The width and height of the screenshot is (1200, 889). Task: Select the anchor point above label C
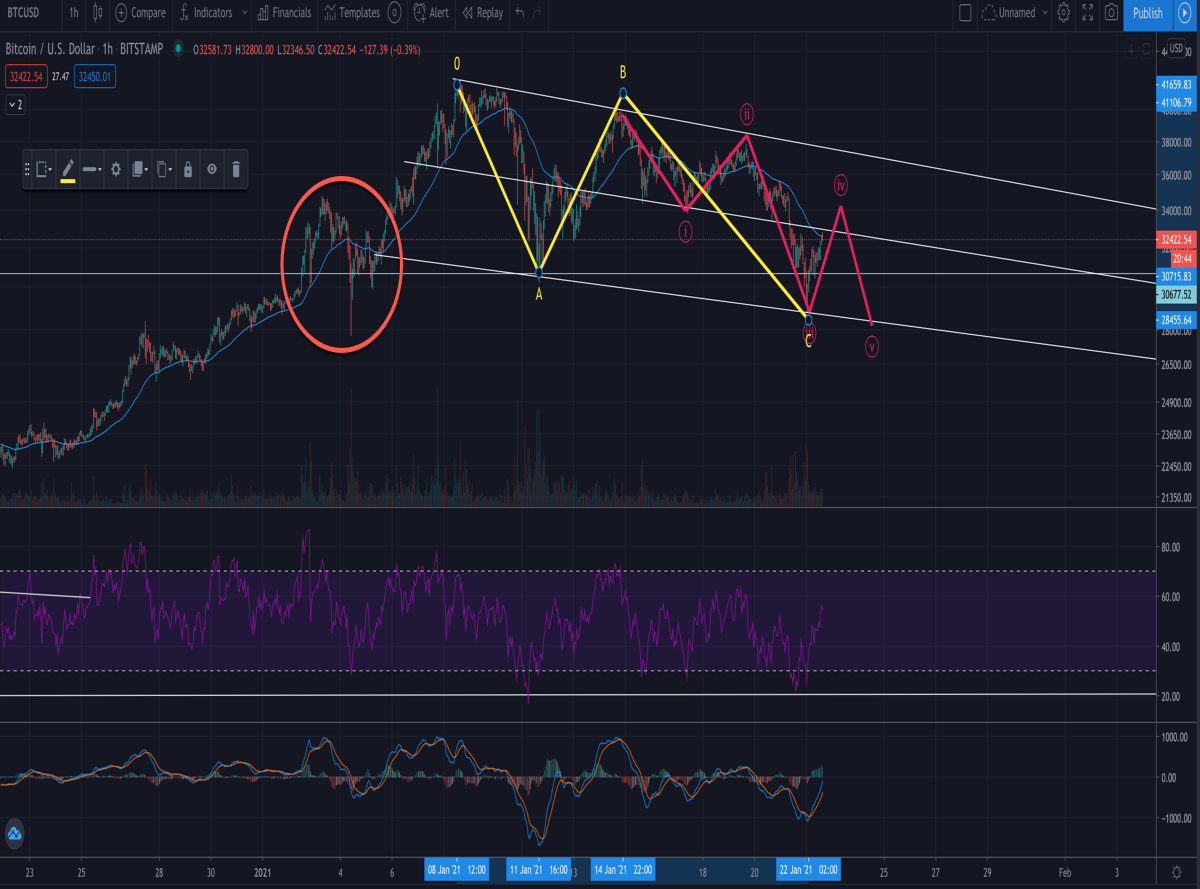(x=808, y=319)
